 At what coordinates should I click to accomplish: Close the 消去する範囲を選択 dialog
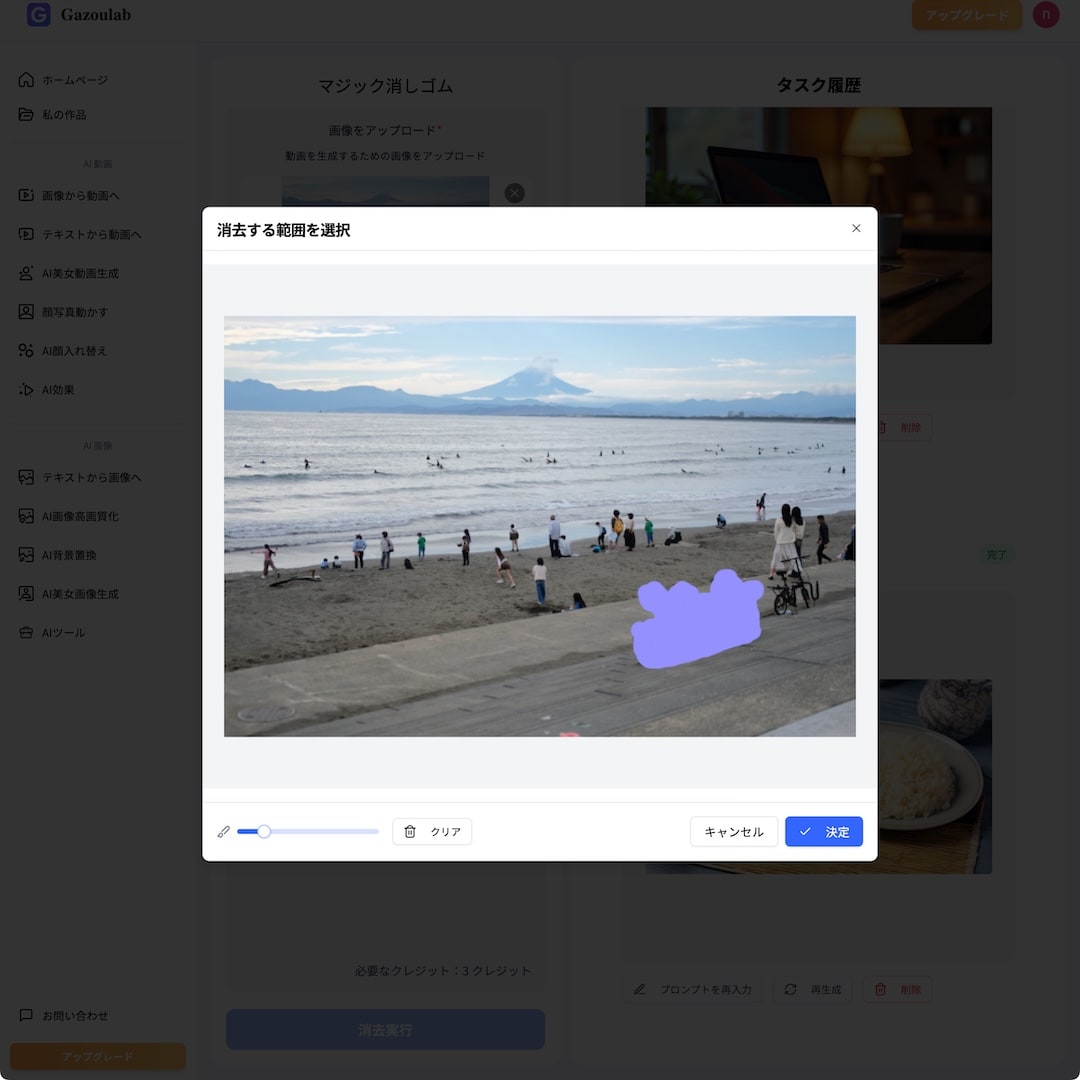856,228
